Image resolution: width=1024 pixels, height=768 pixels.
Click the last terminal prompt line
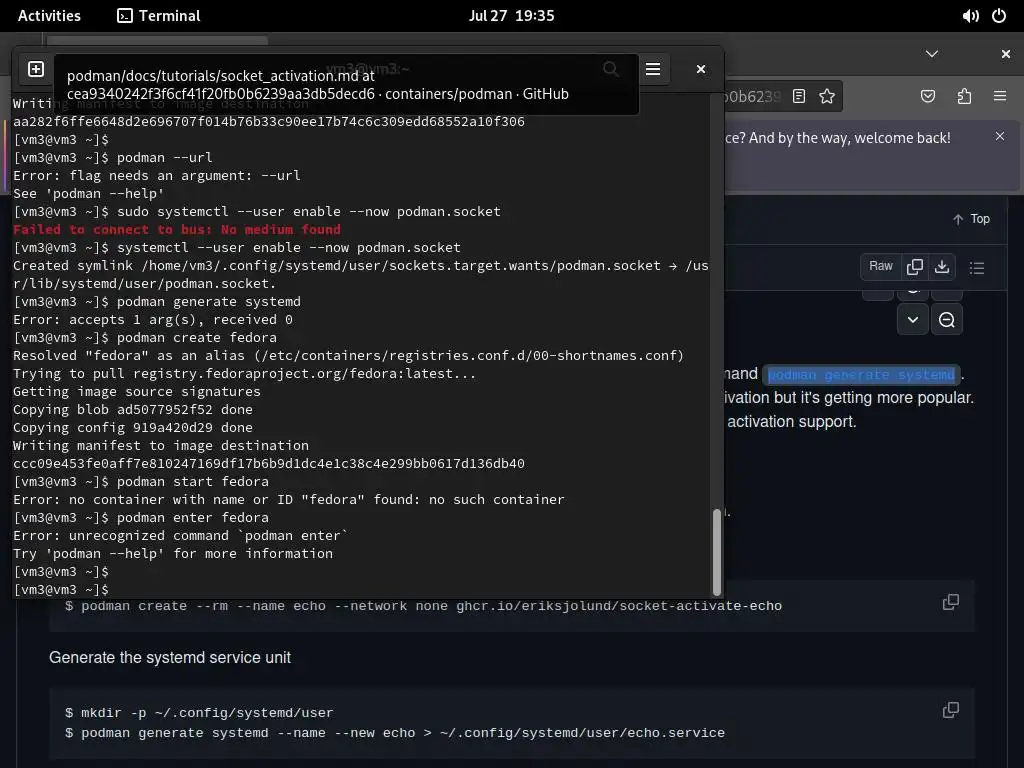61,590
